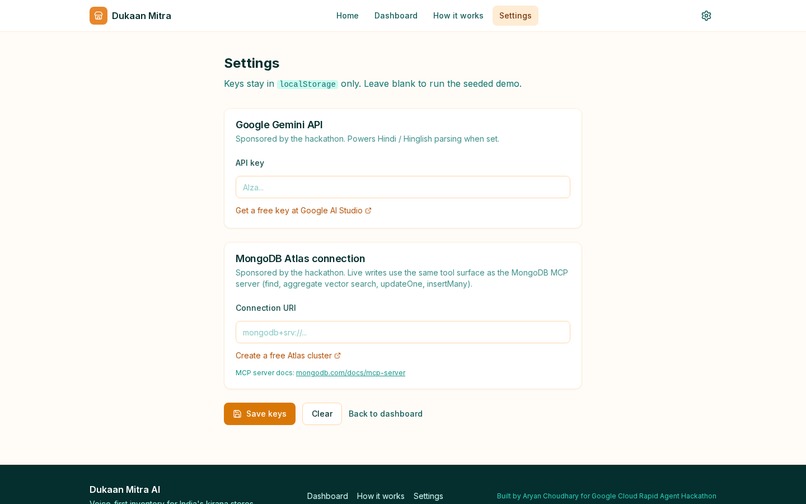Click the Connection URI field label
This screenshot has height=504, width=806.
click(x=266, y=308)
